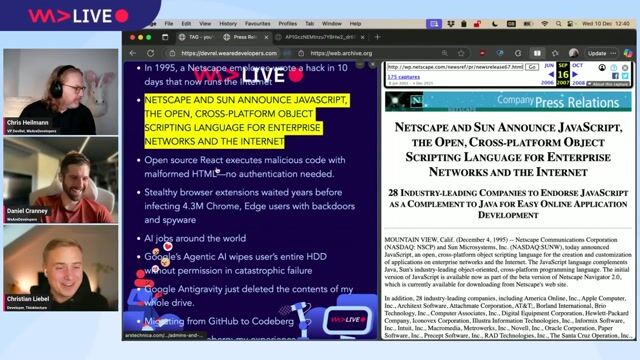This screenshot has height=360, width=640.
Task: Open the Profiles menu
Action: coord(287,24)
